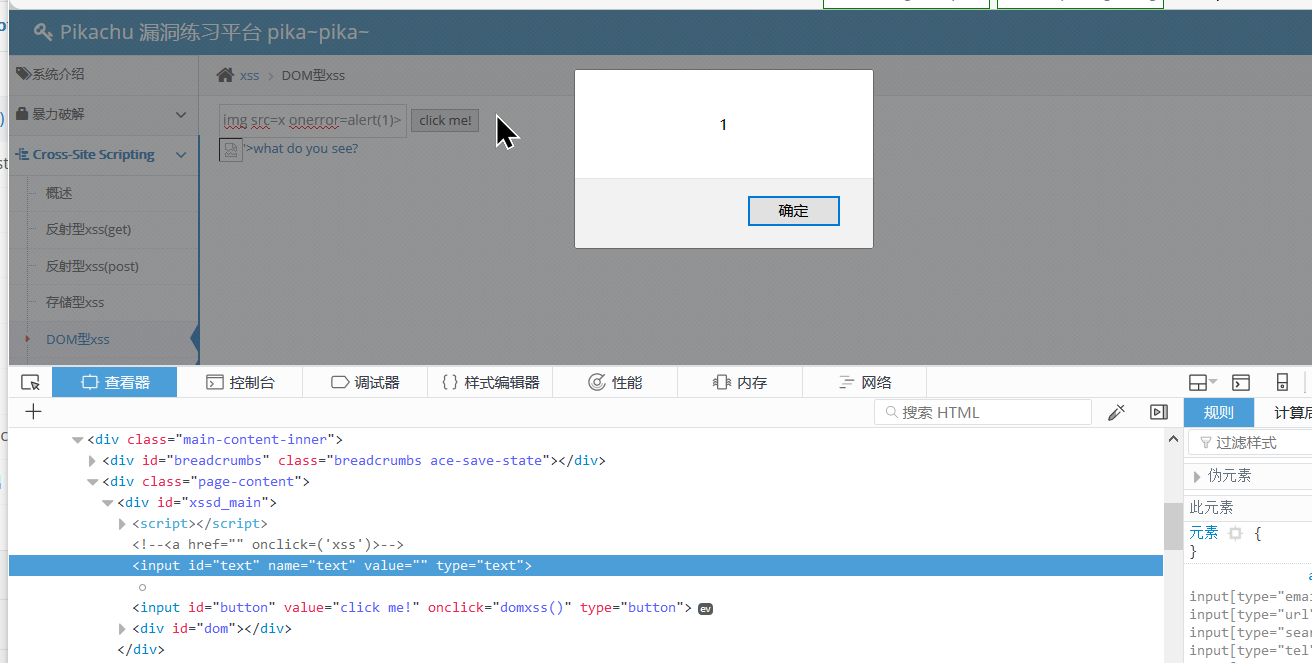Open 反射型xss(post) sidebar entry
This screenshot has width=1312, height=663.
[92, 266]
